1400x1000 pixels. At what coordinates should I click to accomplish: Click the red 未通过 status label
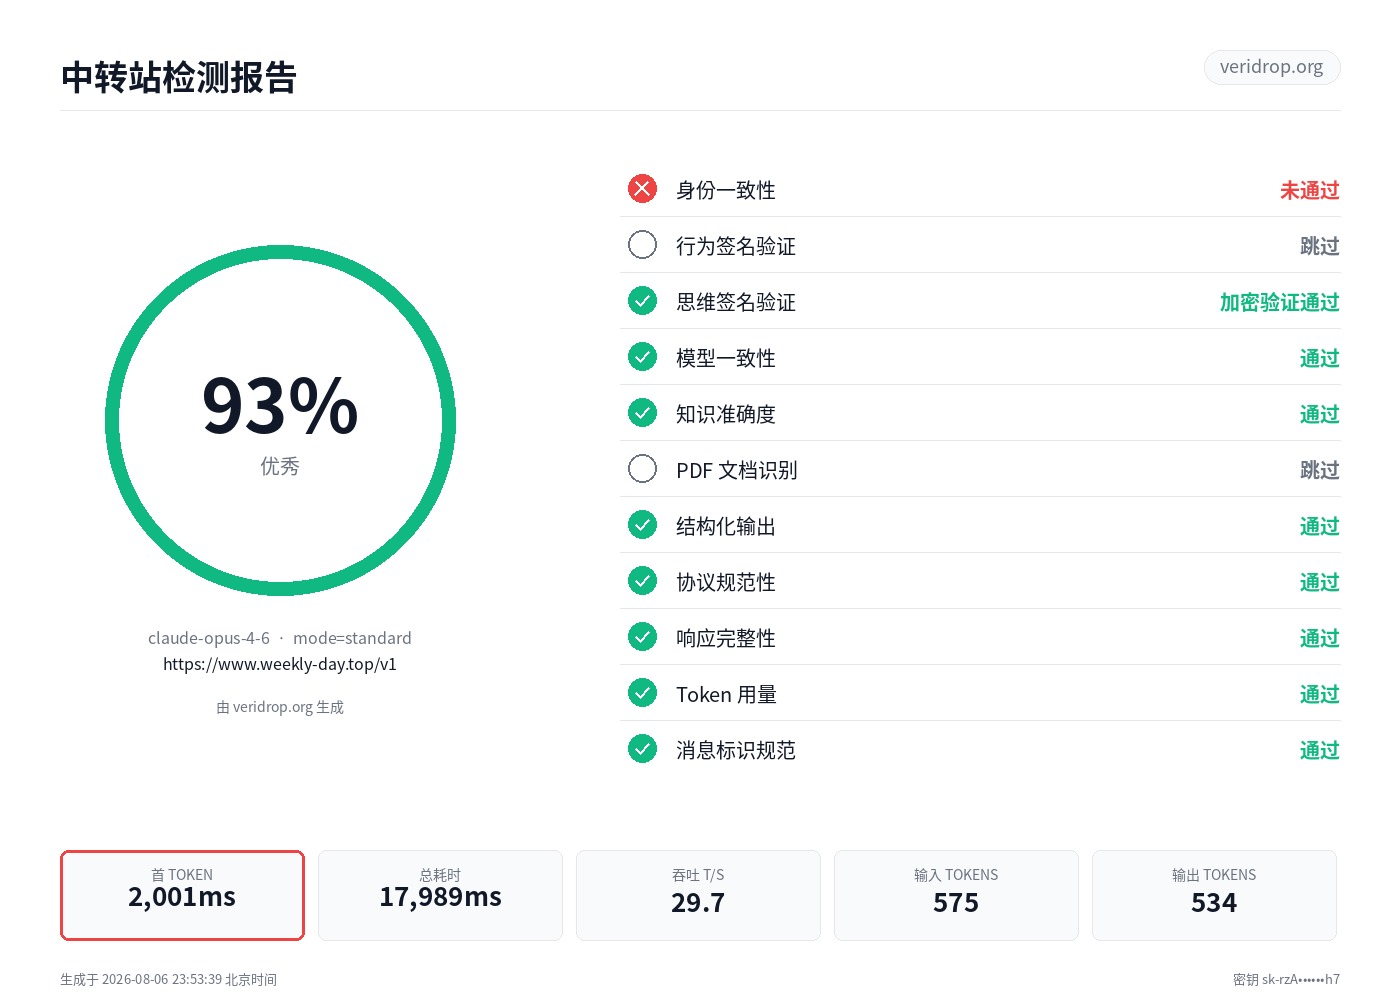pos(1310,190)
